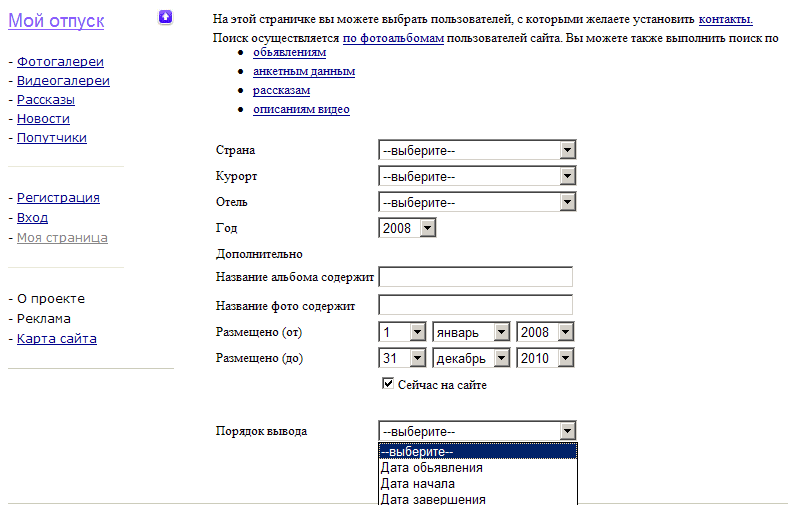Open the Видеогалереи link
This screenshot has width=788, height=505.
tap(63, 81)
